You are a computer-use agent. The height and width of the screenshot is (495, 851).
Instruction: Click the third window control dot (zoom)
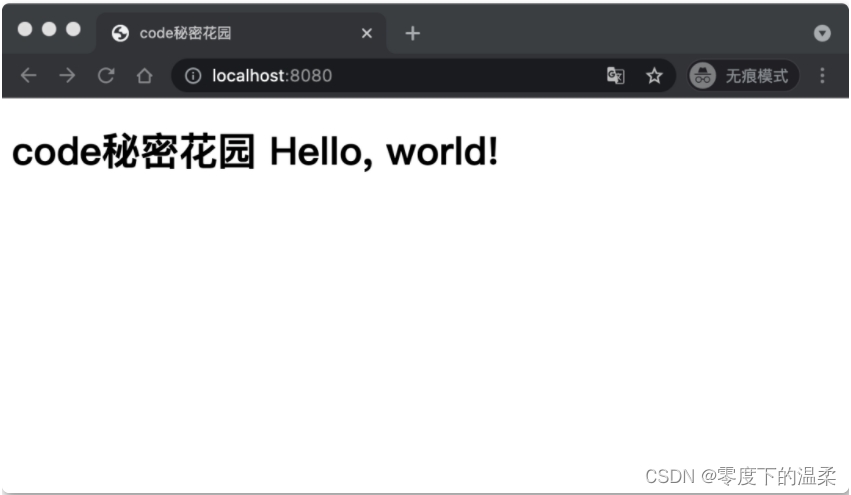point(73,29)
